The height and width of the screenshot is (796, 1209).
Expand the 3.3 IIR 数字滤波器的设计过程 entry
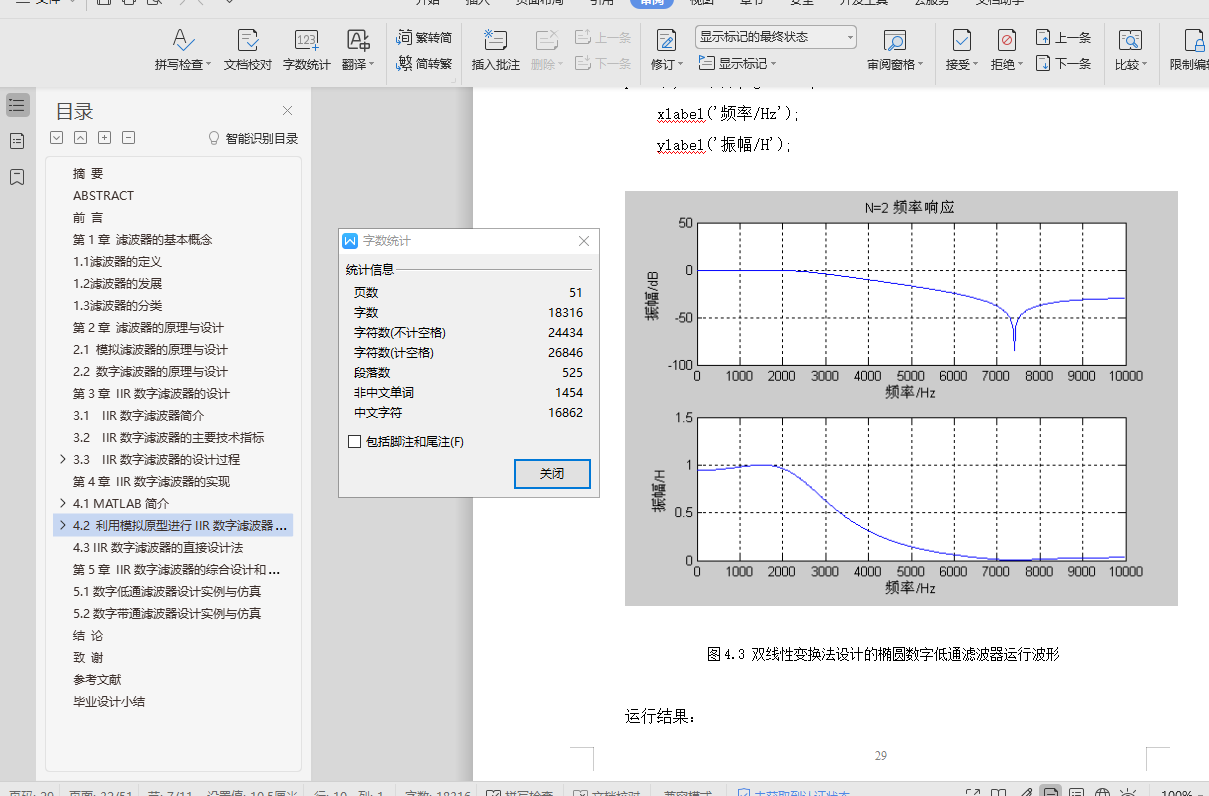pyautogui.click(x=64, y=460)
